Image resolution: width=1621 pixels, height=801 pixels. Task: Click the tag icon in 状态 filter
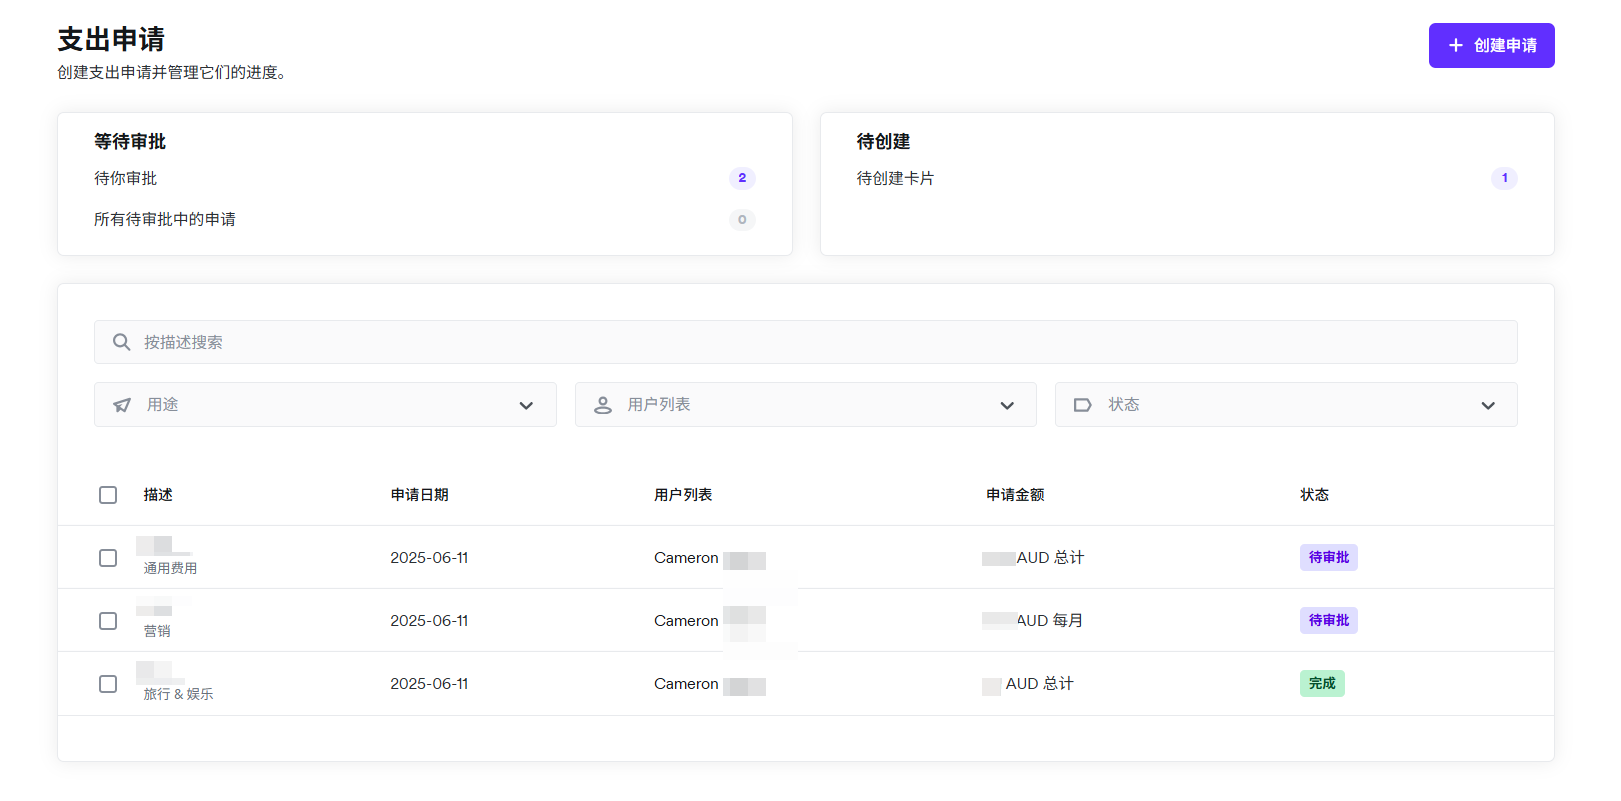[1082, 405]
